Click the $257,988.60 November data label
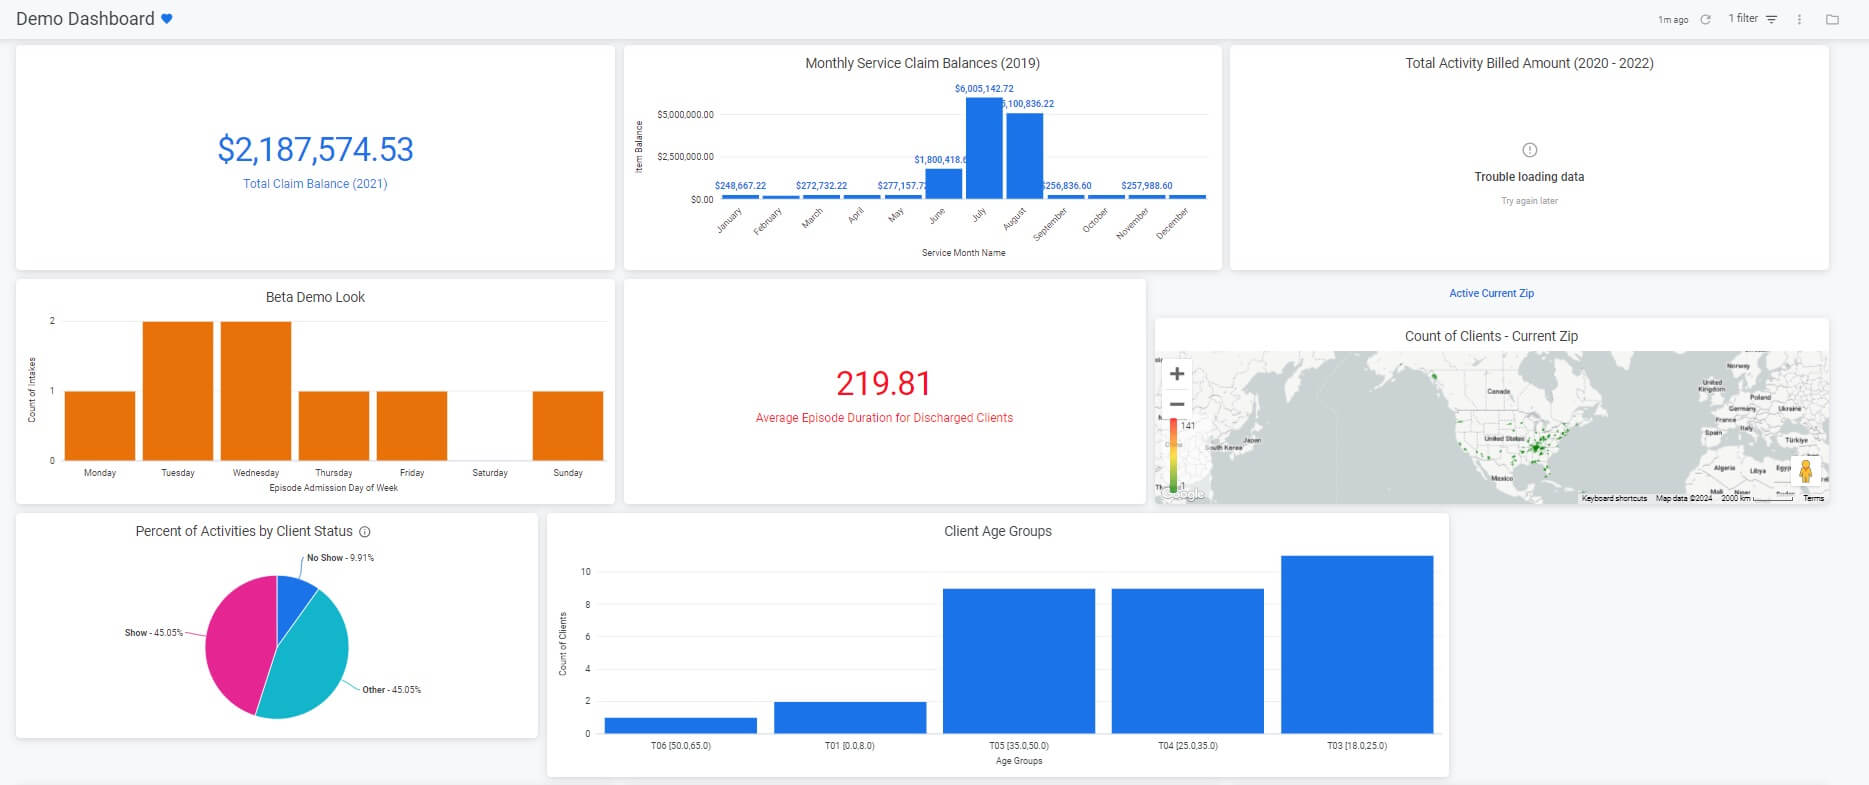Screen dimensions: 1869x785 [1146, 186]
